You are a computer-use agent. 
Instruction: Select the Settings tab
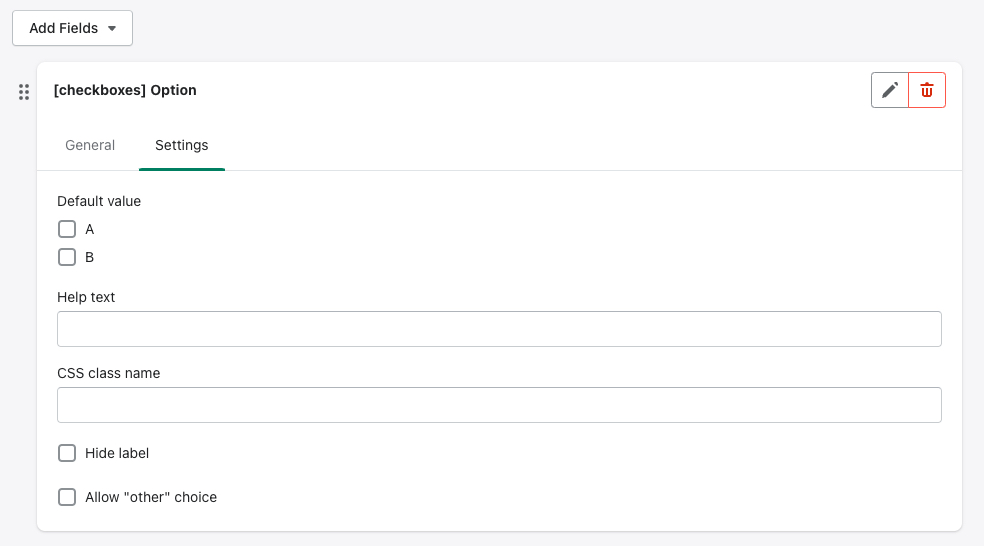click(x=182, y=145)
